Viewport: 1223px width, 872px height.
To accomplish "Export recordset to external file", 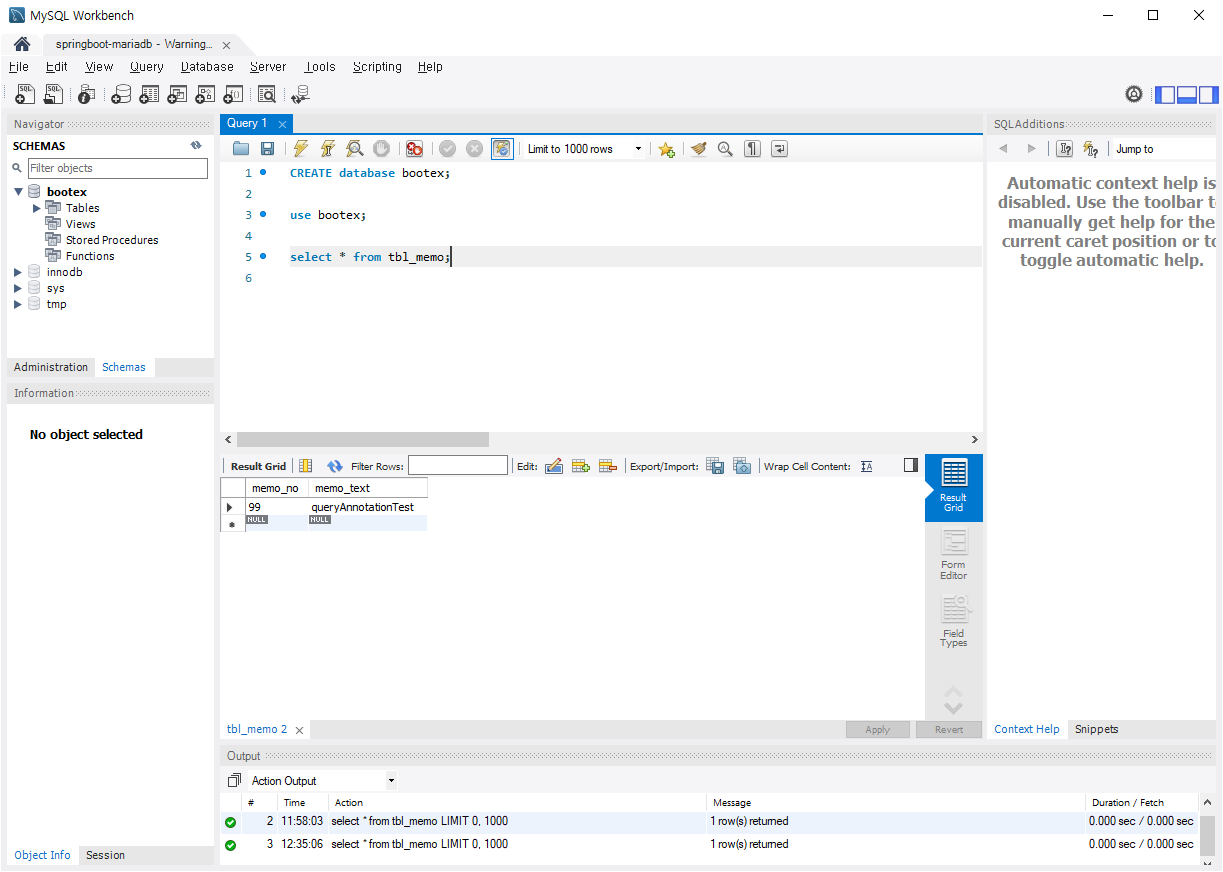I will pos(715,466).
